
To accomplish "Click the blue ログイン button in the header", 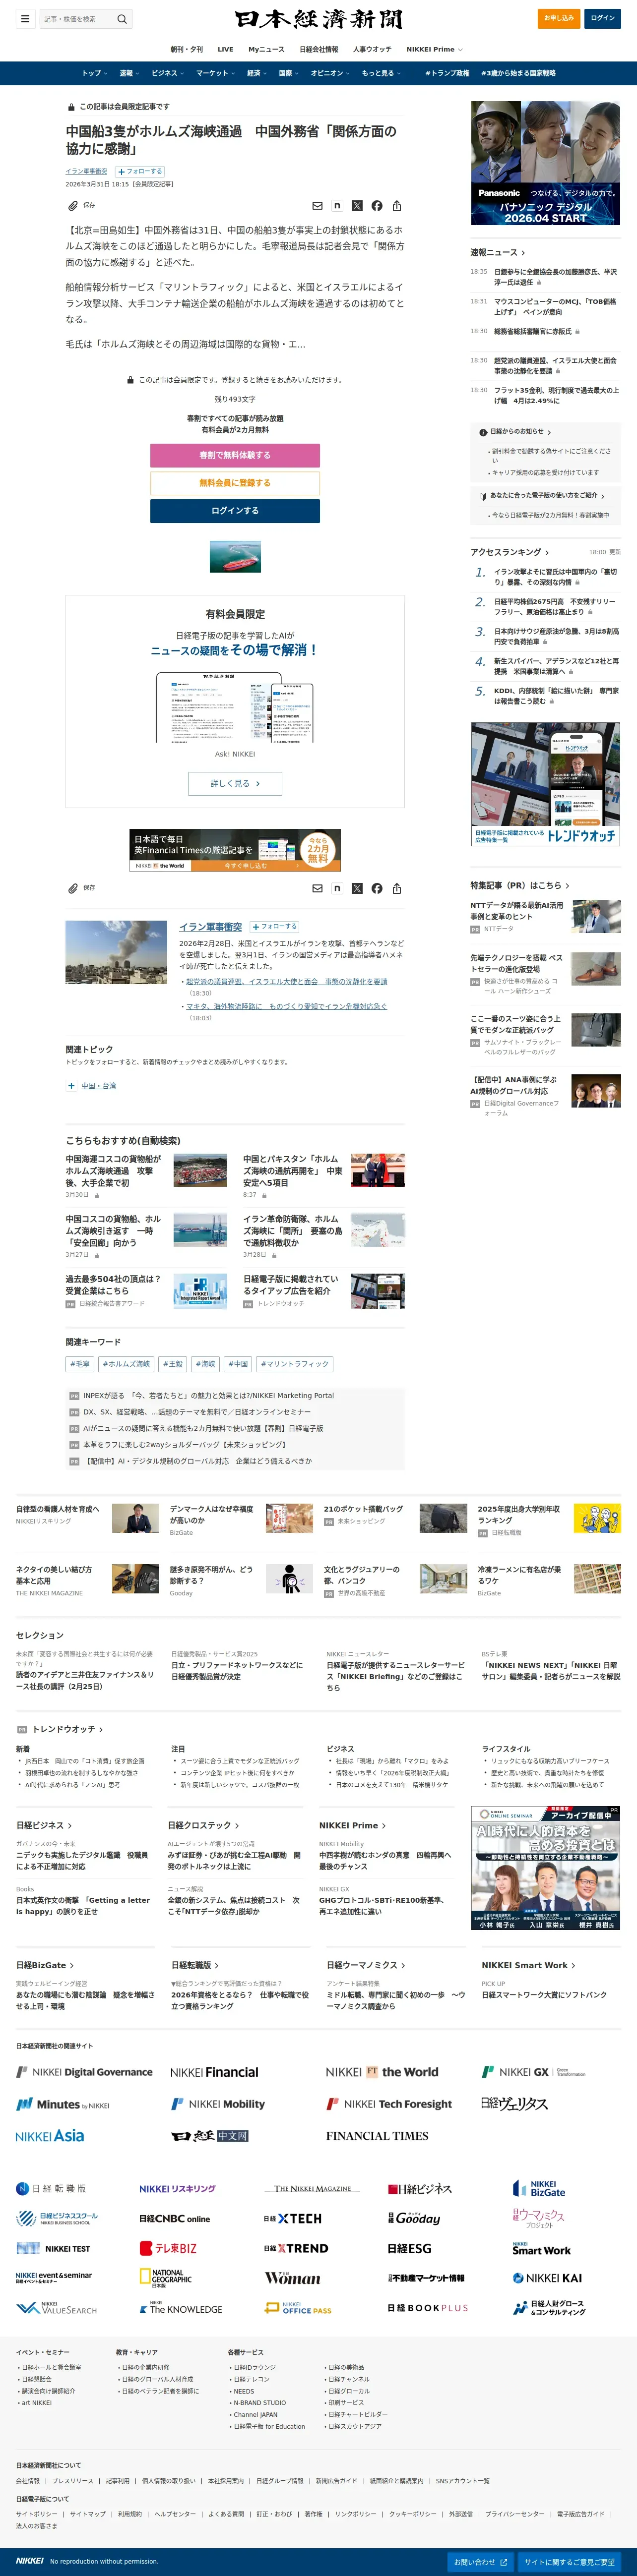I will tap(603, 18).
